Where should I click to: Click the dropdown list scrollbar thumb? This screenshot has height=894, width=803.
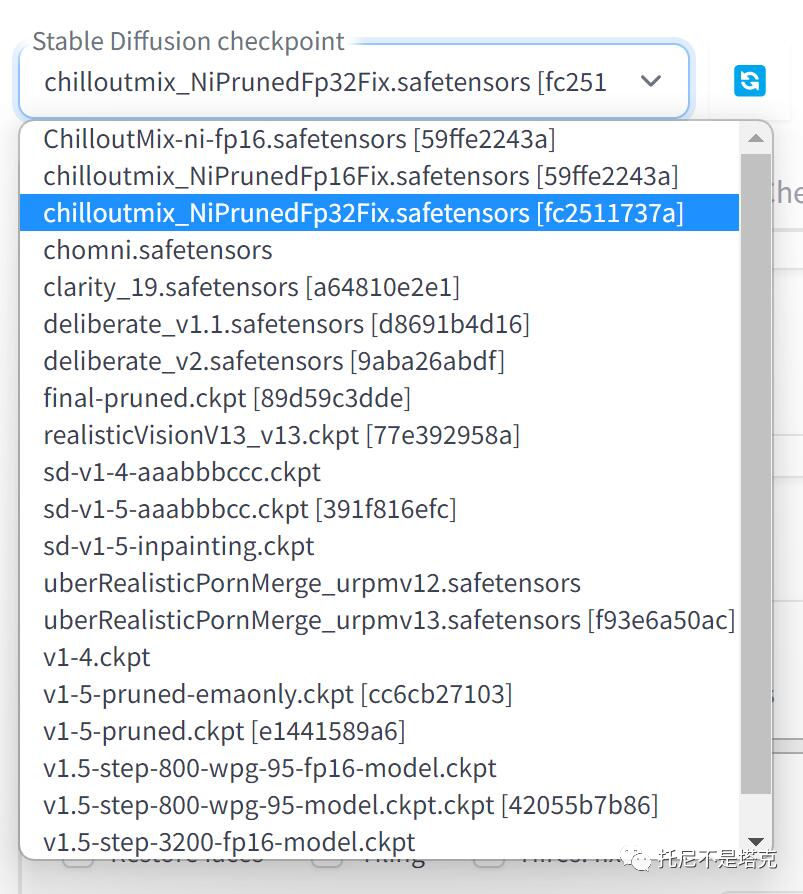(x=756, y=473)
